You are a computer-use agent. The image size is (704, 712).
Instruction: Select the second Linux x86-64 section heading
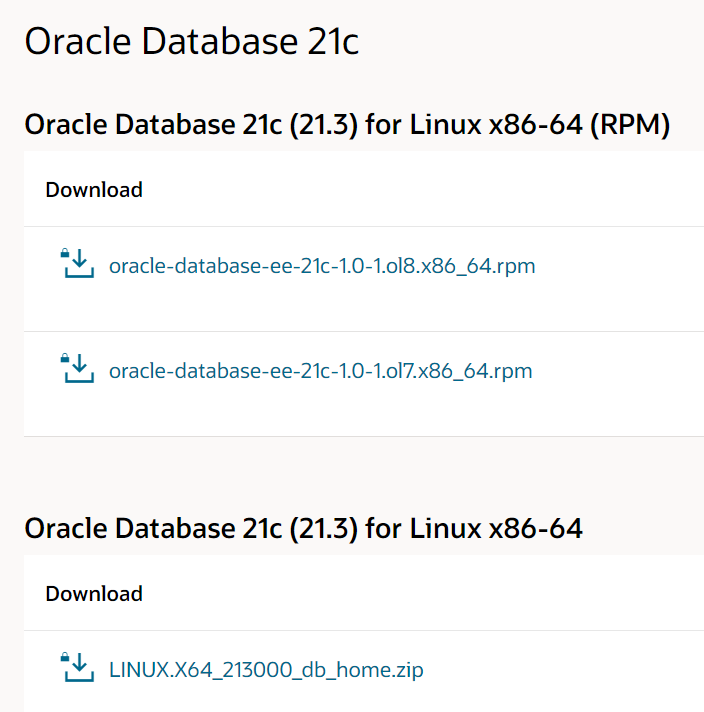303,528
